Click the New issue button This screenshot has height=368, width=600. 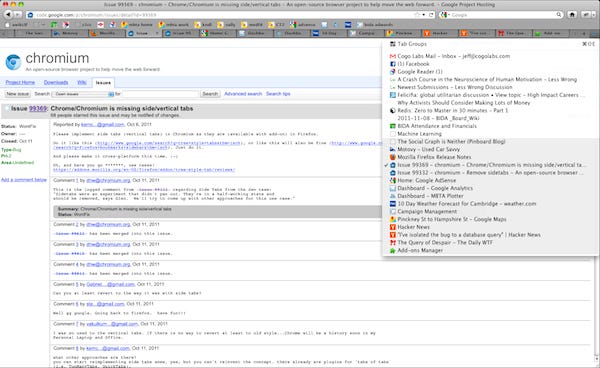18,94
